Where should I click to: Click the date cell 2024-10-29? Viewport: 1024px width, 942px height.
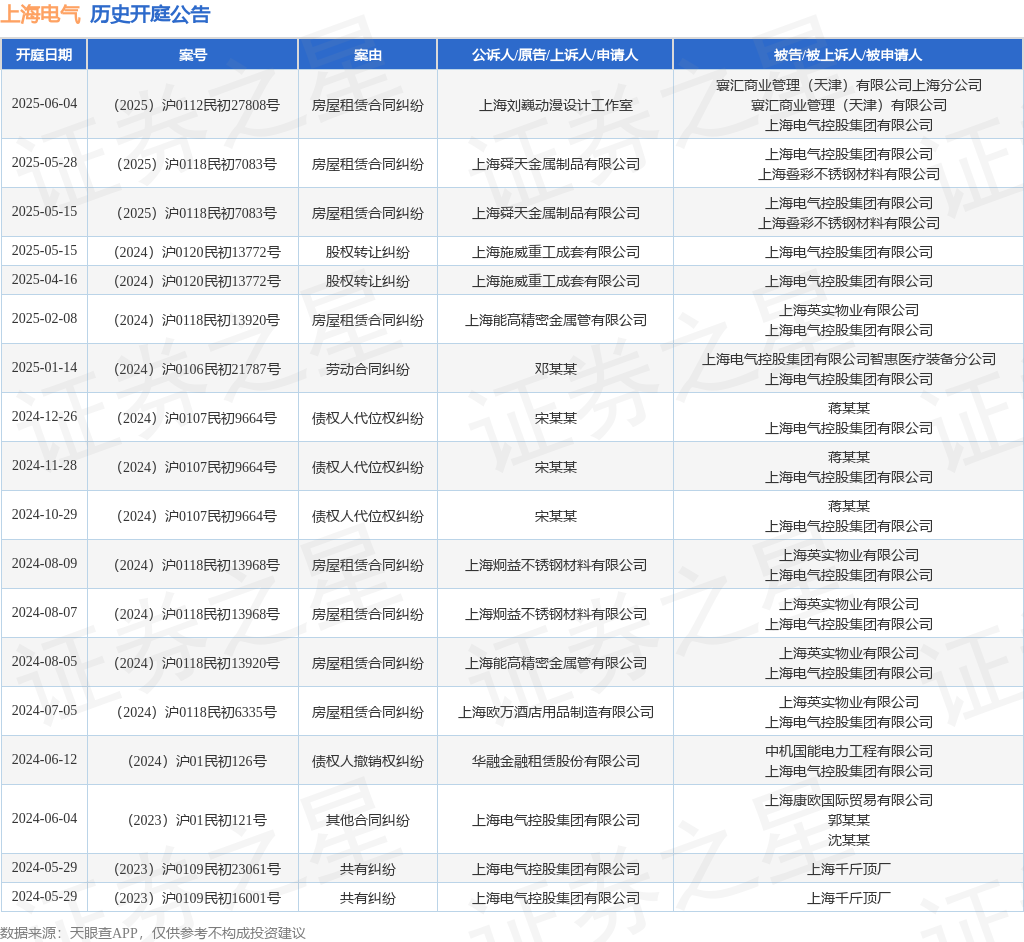tap(44, 515)
